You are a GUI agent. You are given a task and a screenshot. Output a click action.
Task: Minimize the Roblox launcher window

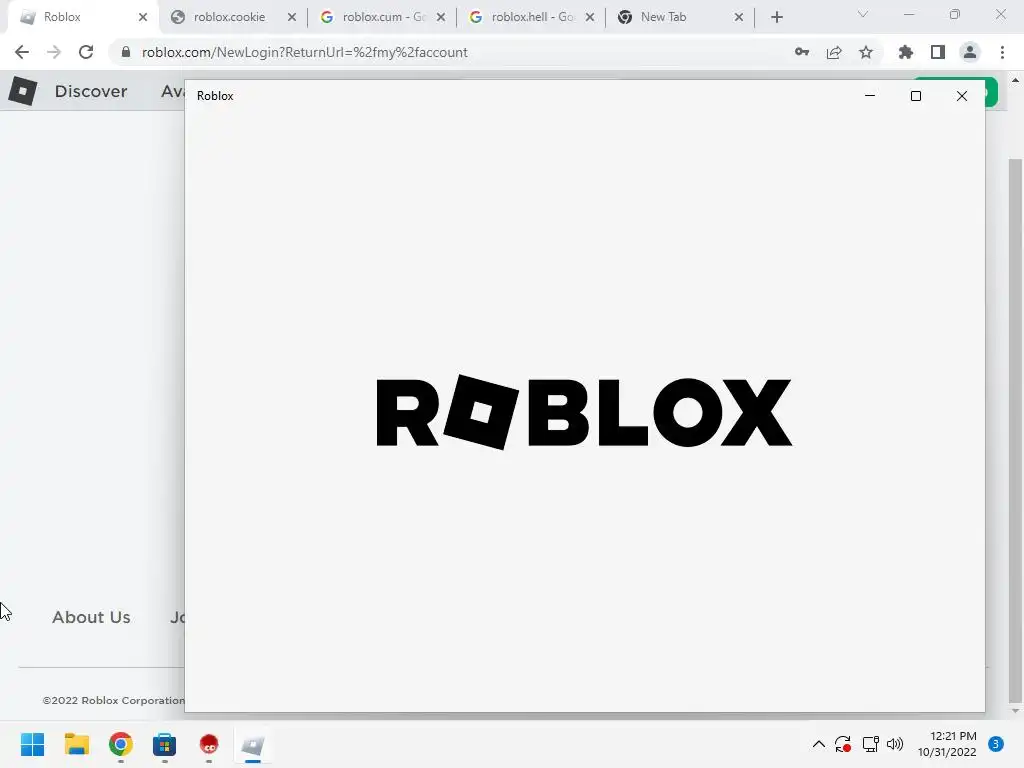pyautogui.click(x=870, y=96)
